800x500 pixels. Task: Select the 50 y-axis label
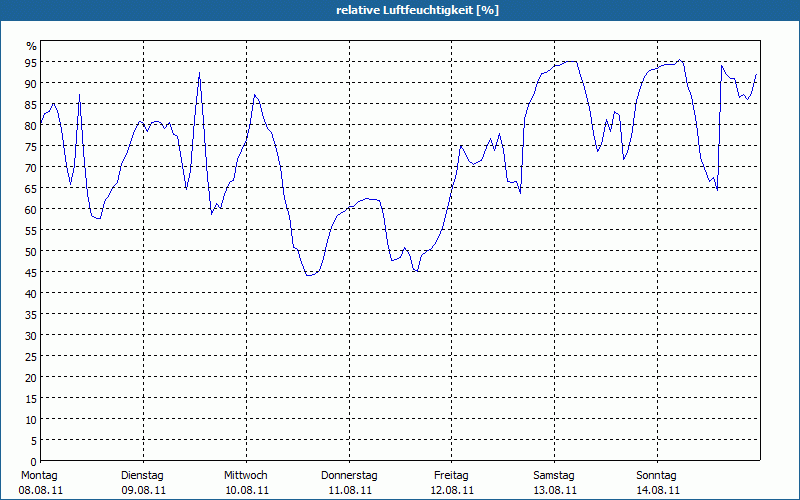pyautogui.click(x=31, y=252)
